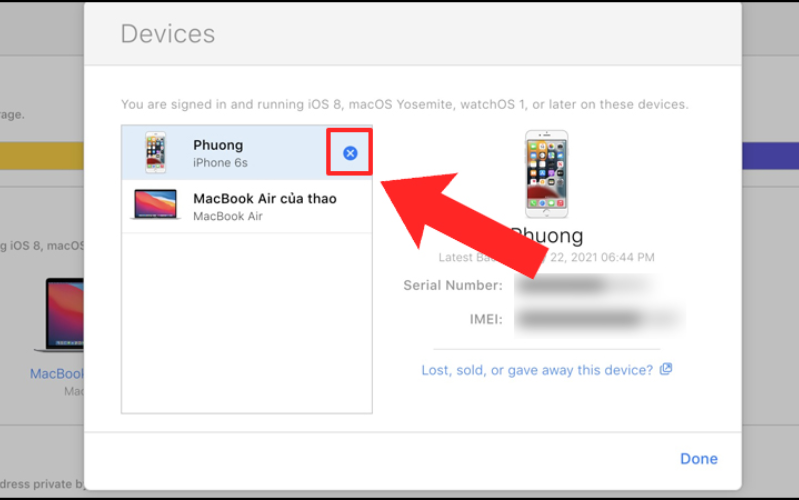This screenshot has width=799, height=500.
Task: Click the large iPhone image in the details pane
Action: 546,174
